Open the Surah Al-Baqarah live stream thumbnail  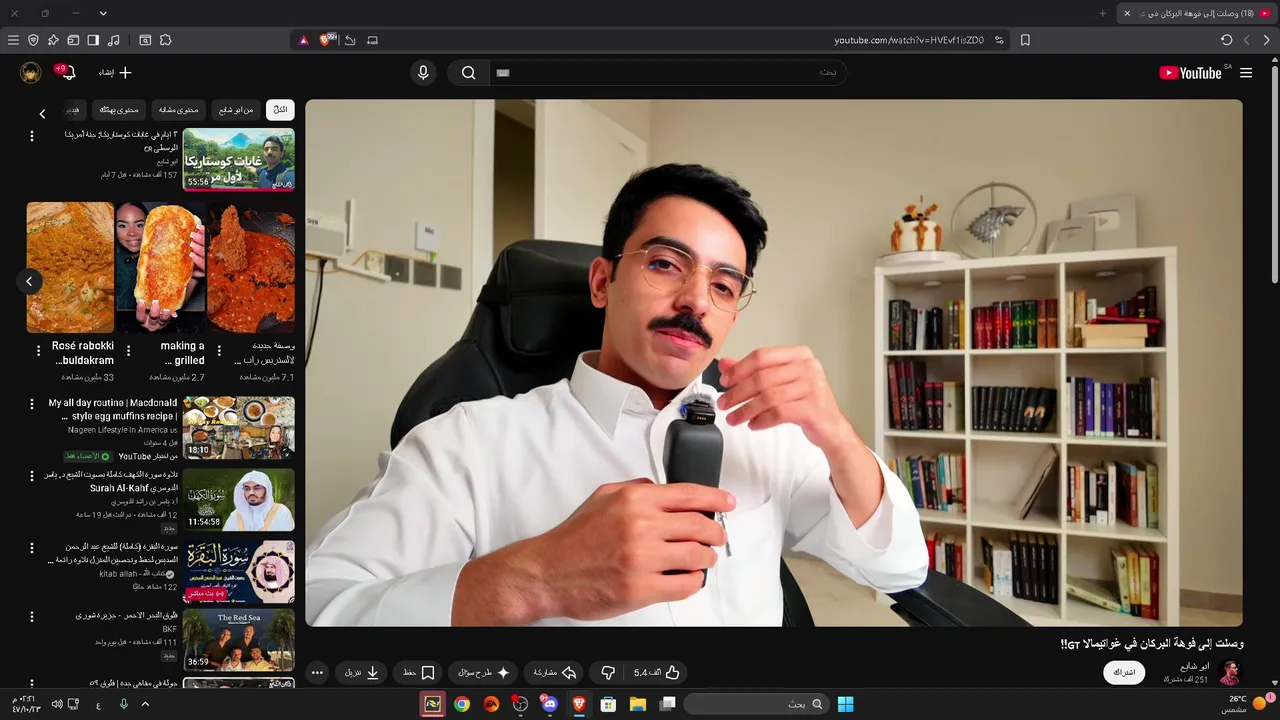coord(239,572)
